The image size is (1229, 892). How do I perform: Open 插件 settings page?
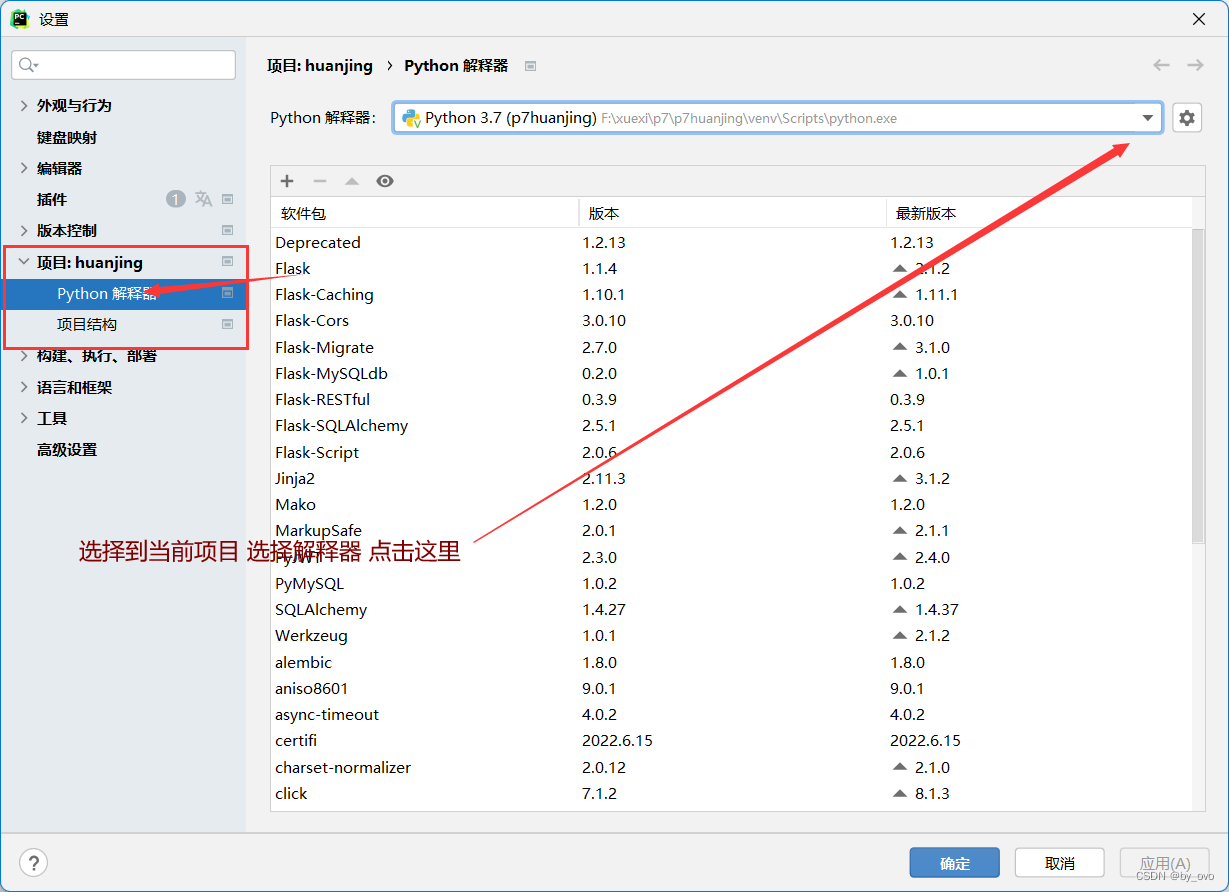52,199
